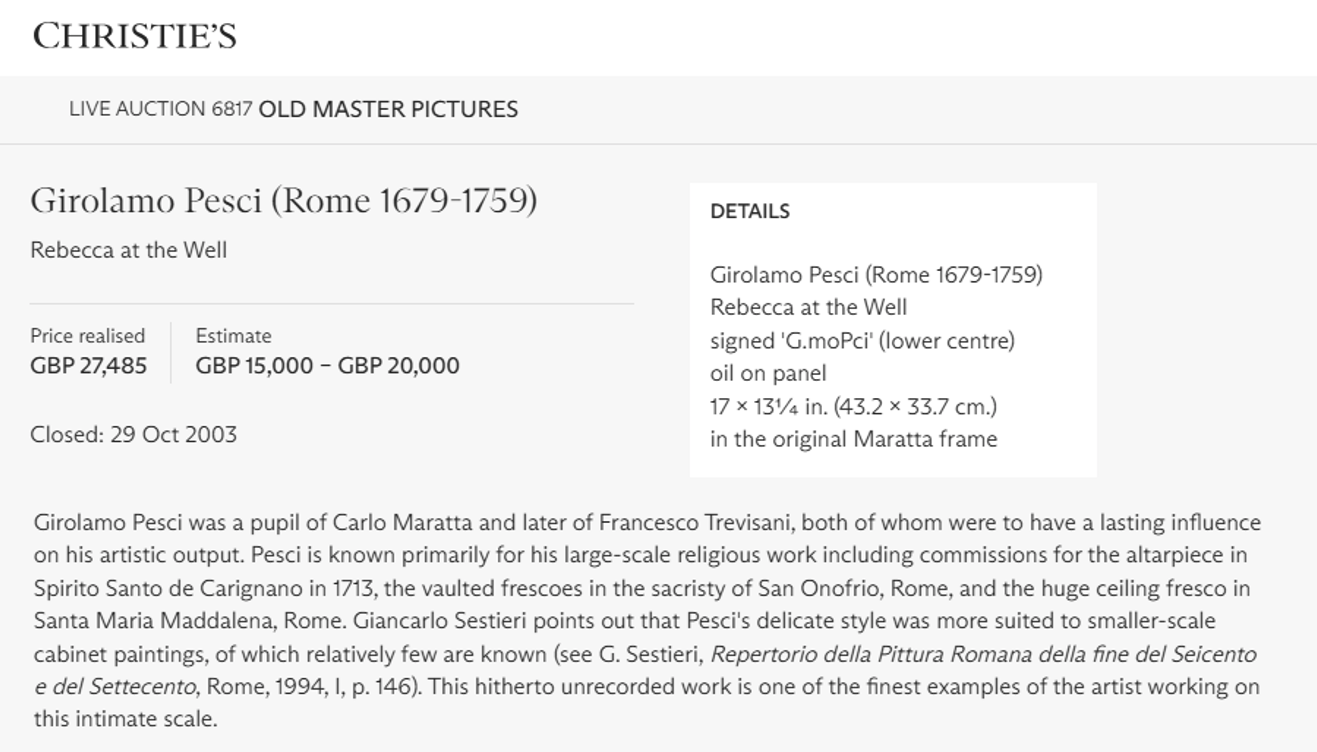Click the Closed: 29 Oct 2003 date
Image resolution: width=1317 pixels, height=752 pixels.
point(133,435)
